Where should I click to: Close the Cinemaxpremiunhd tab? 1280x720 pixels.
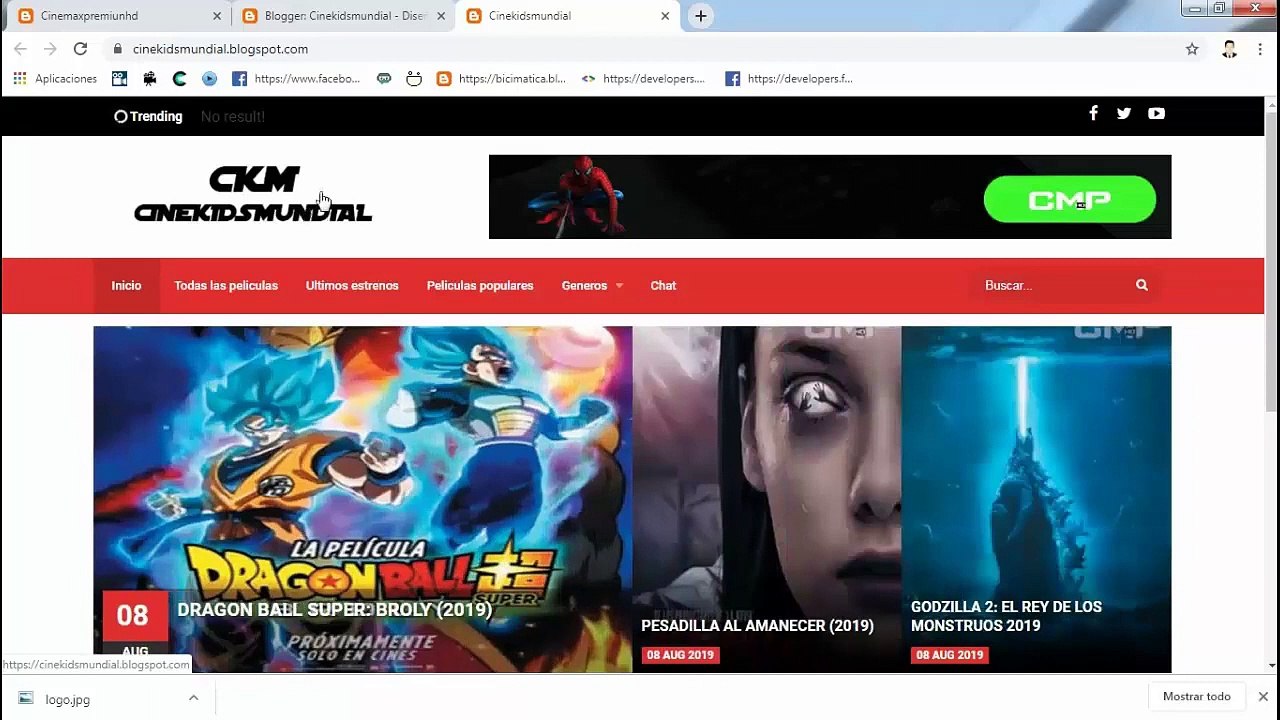coord(217,16)
